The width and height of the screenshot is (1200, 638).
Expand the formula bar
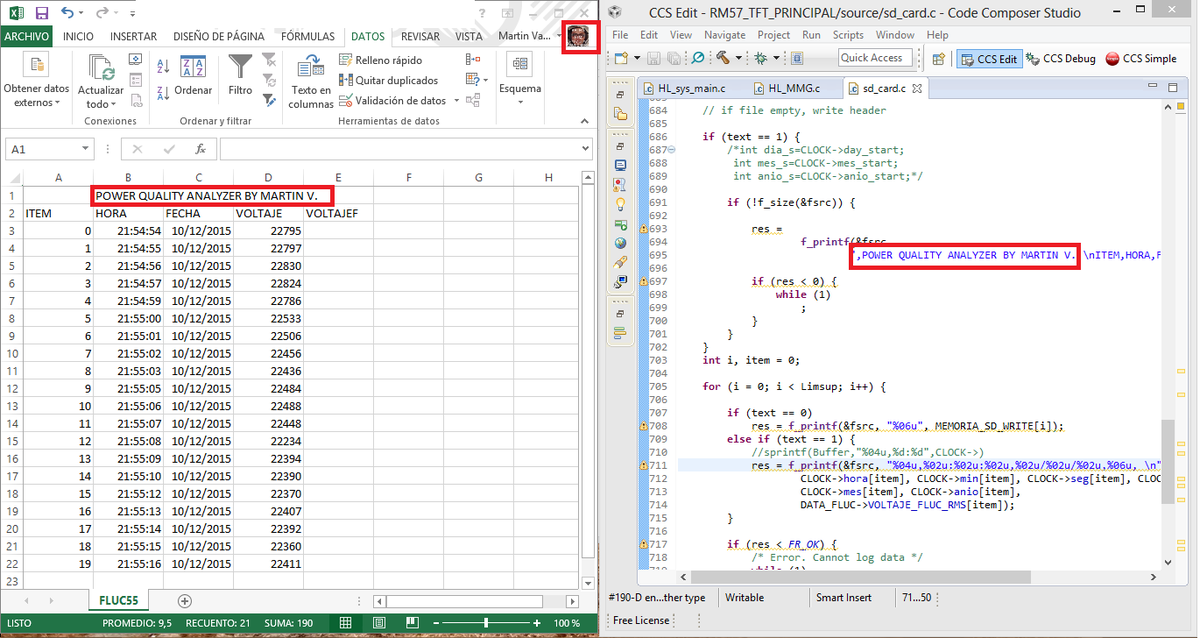click(585, 149)
